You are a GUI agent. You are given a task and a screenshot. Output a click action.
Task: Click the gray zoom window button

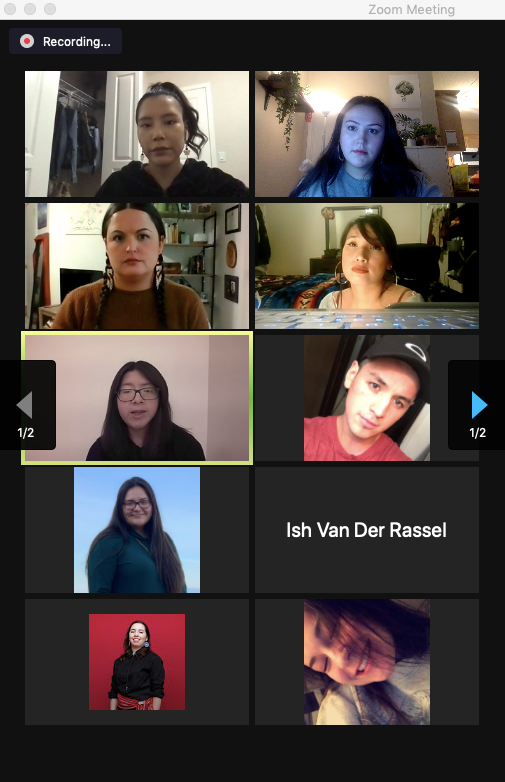[x=50, y=9]
